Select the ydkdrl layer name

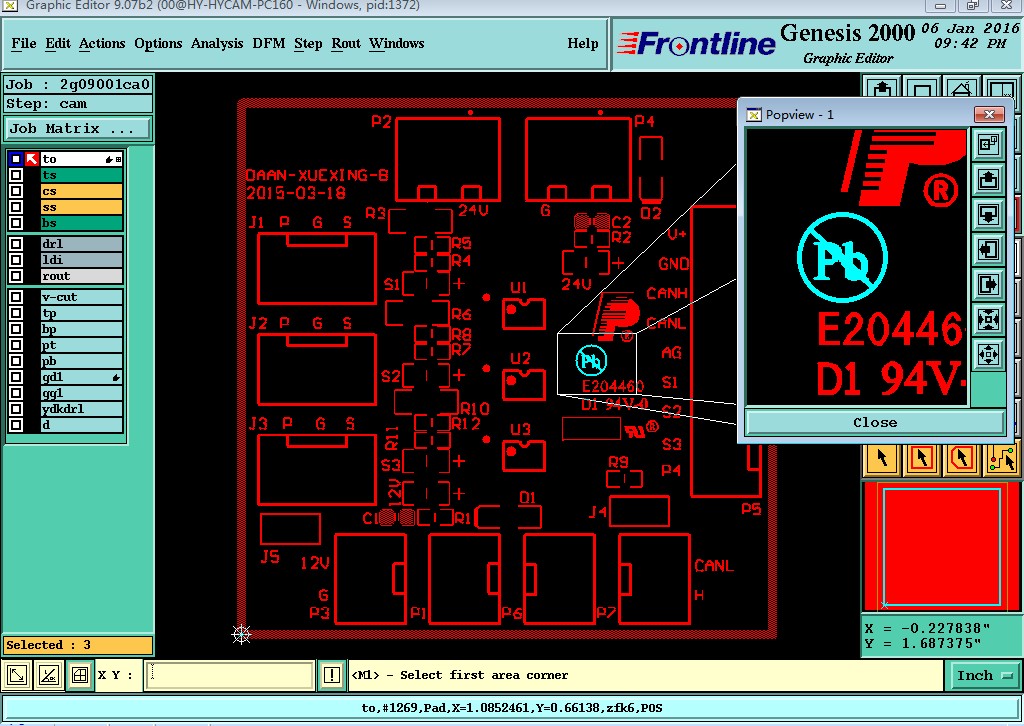tap(82, 409)
